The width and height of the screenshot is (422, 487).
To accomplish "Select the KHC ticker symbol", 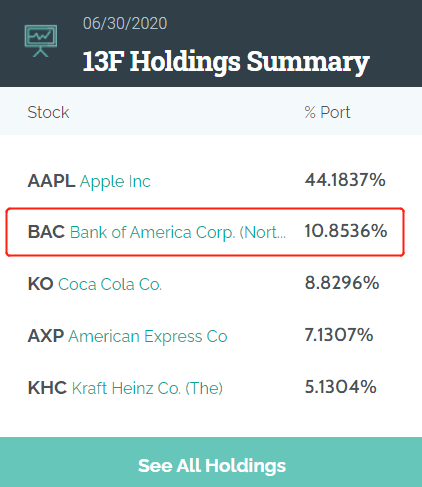I will click(x=47, y=388).
